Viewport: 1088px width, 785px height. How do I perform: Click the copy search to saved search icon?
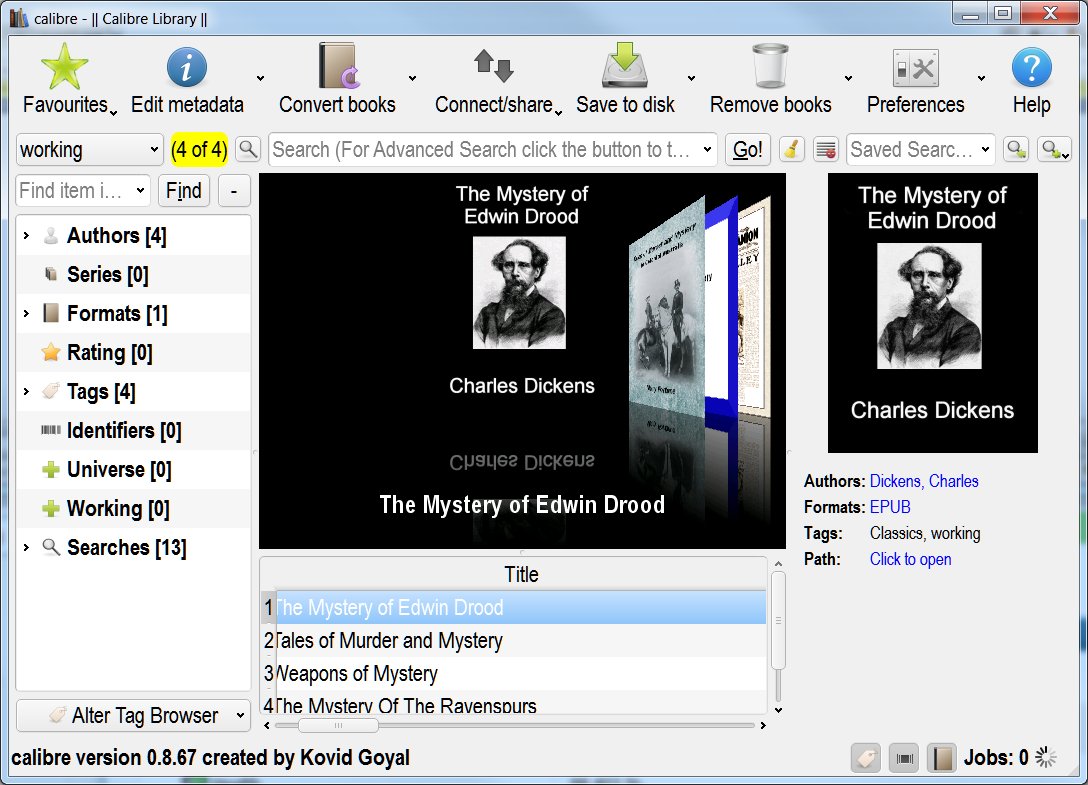(1017, 149)
